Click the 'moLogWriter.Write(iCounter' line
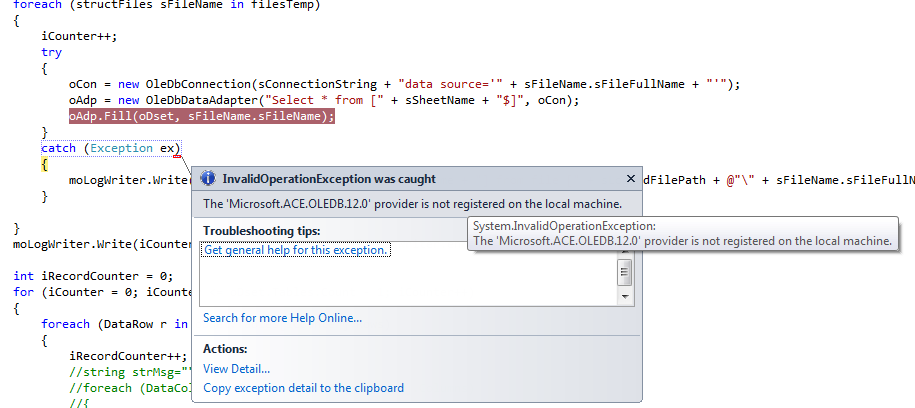This screenshot has width=915, height=408. pyautogui.click(x=103, y=243)
